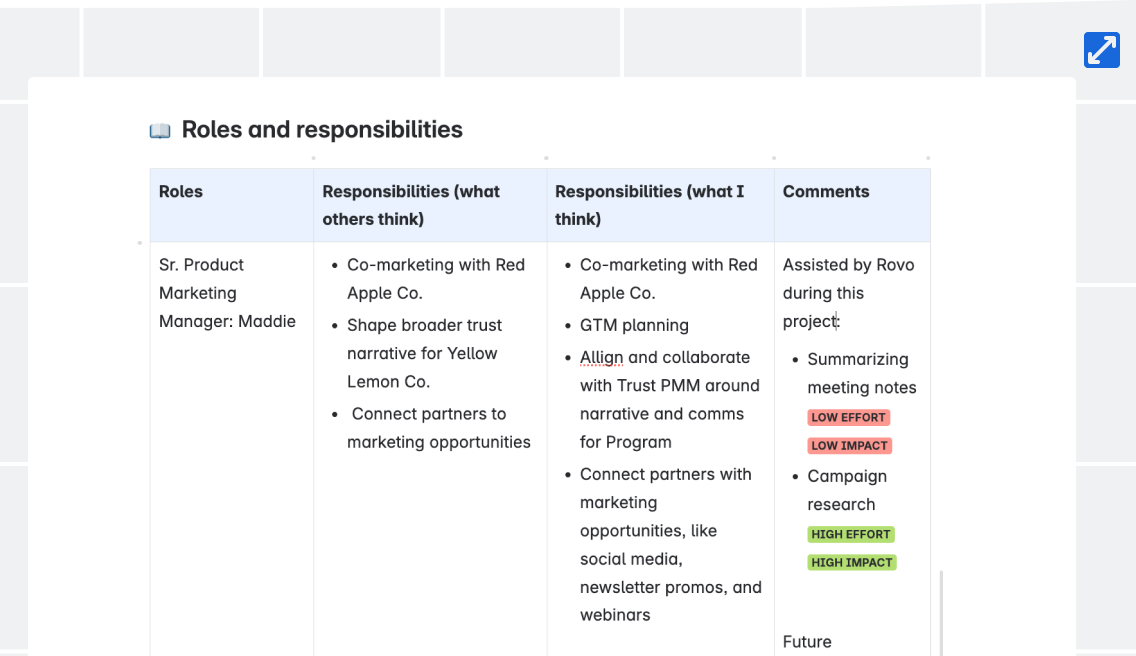Click the Sr. Product Marketing Manager cell
This screenshot has width=1136, height=656.
pos(227,293)
